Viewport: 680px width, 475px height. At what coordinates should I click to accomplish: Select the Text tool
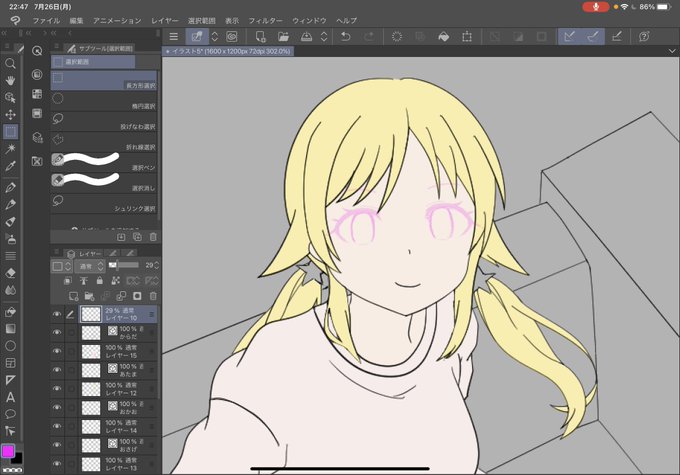[x=10, y=397]
